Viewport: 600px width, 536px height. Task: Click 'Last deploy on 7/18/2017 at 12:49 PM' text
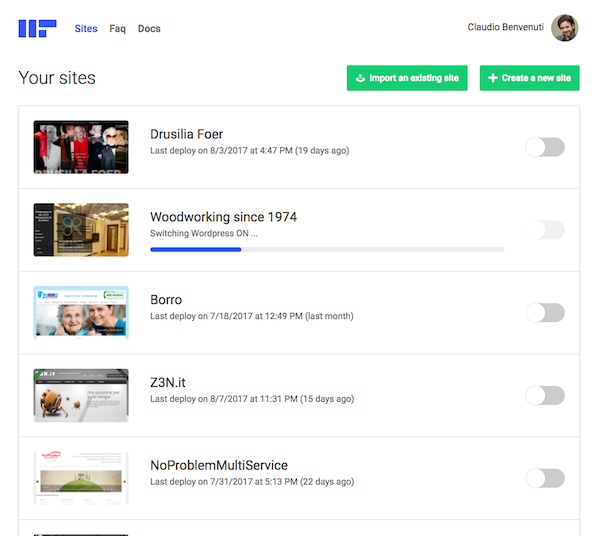(x=226, y=316)
